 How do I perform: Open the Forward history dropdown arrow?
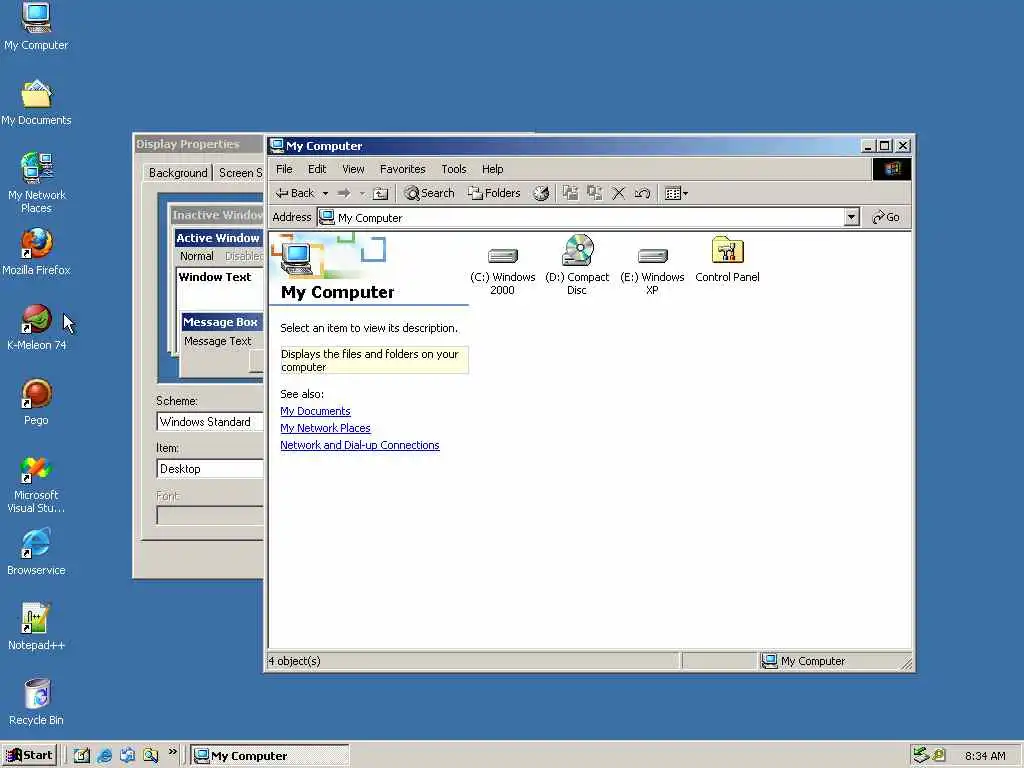(x=362, y=193)
